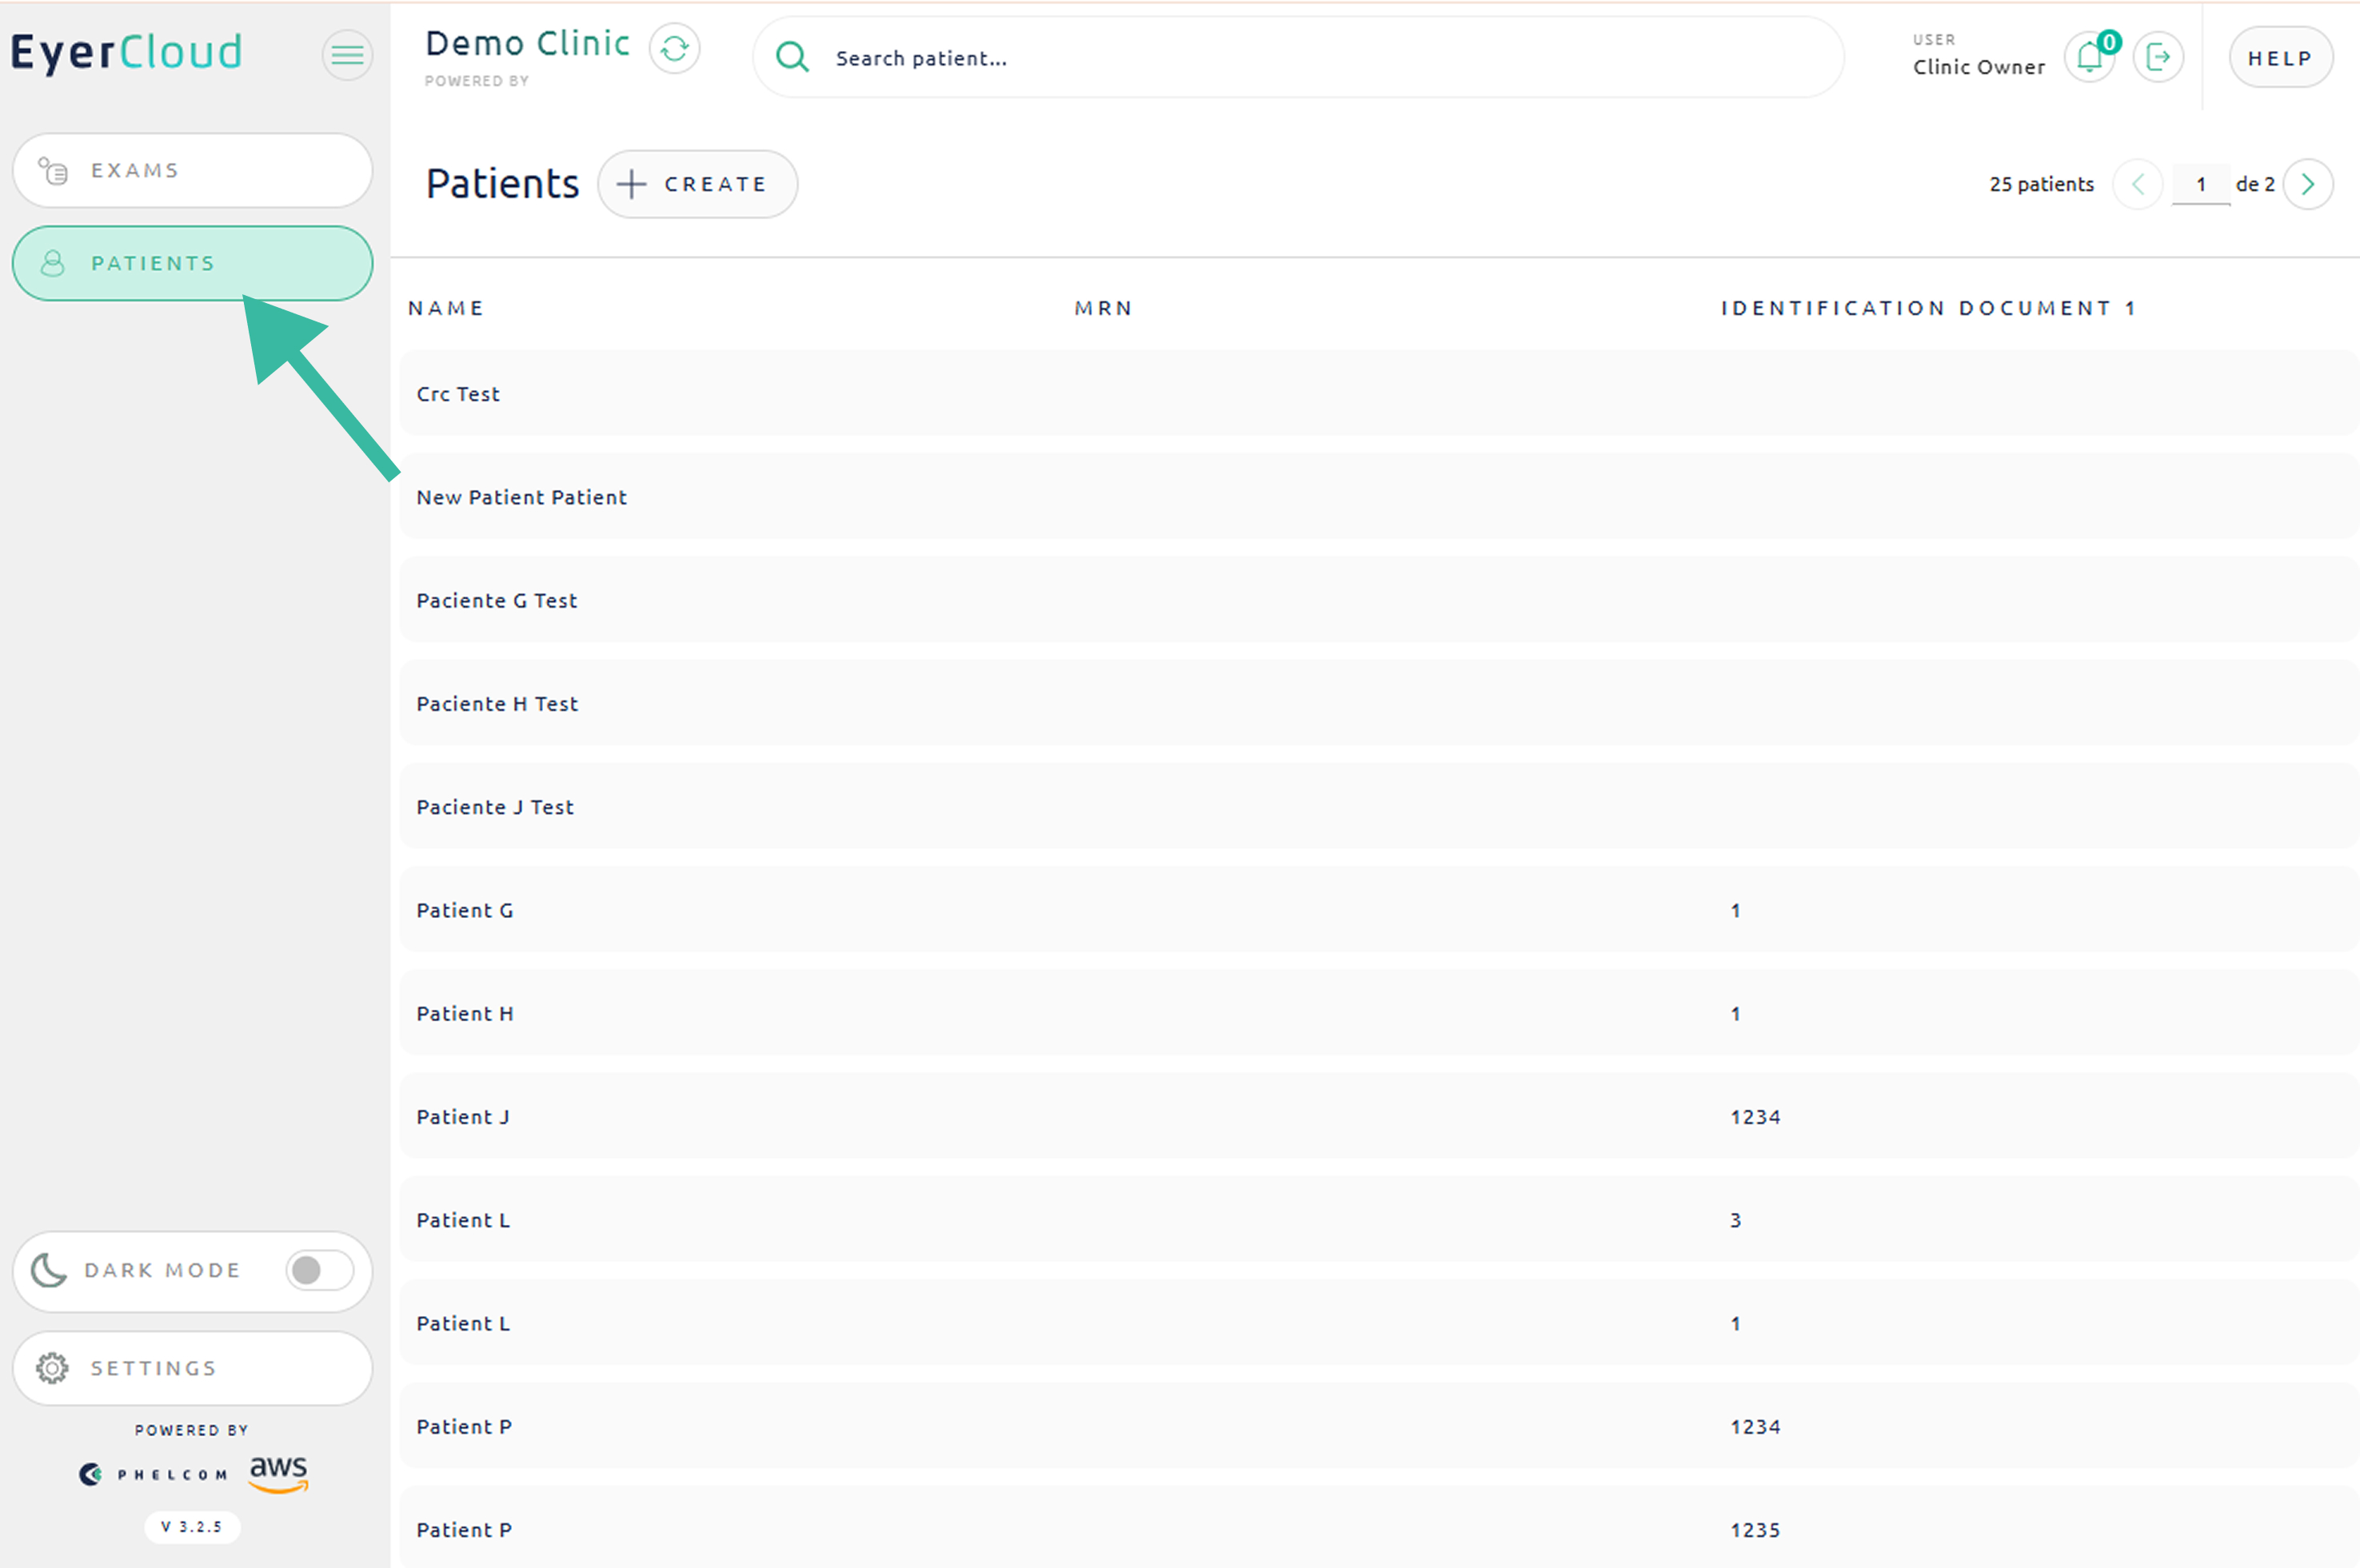2360x1568 pixels.
Task: Open the notifications bell
Action: pos(2089,57)
